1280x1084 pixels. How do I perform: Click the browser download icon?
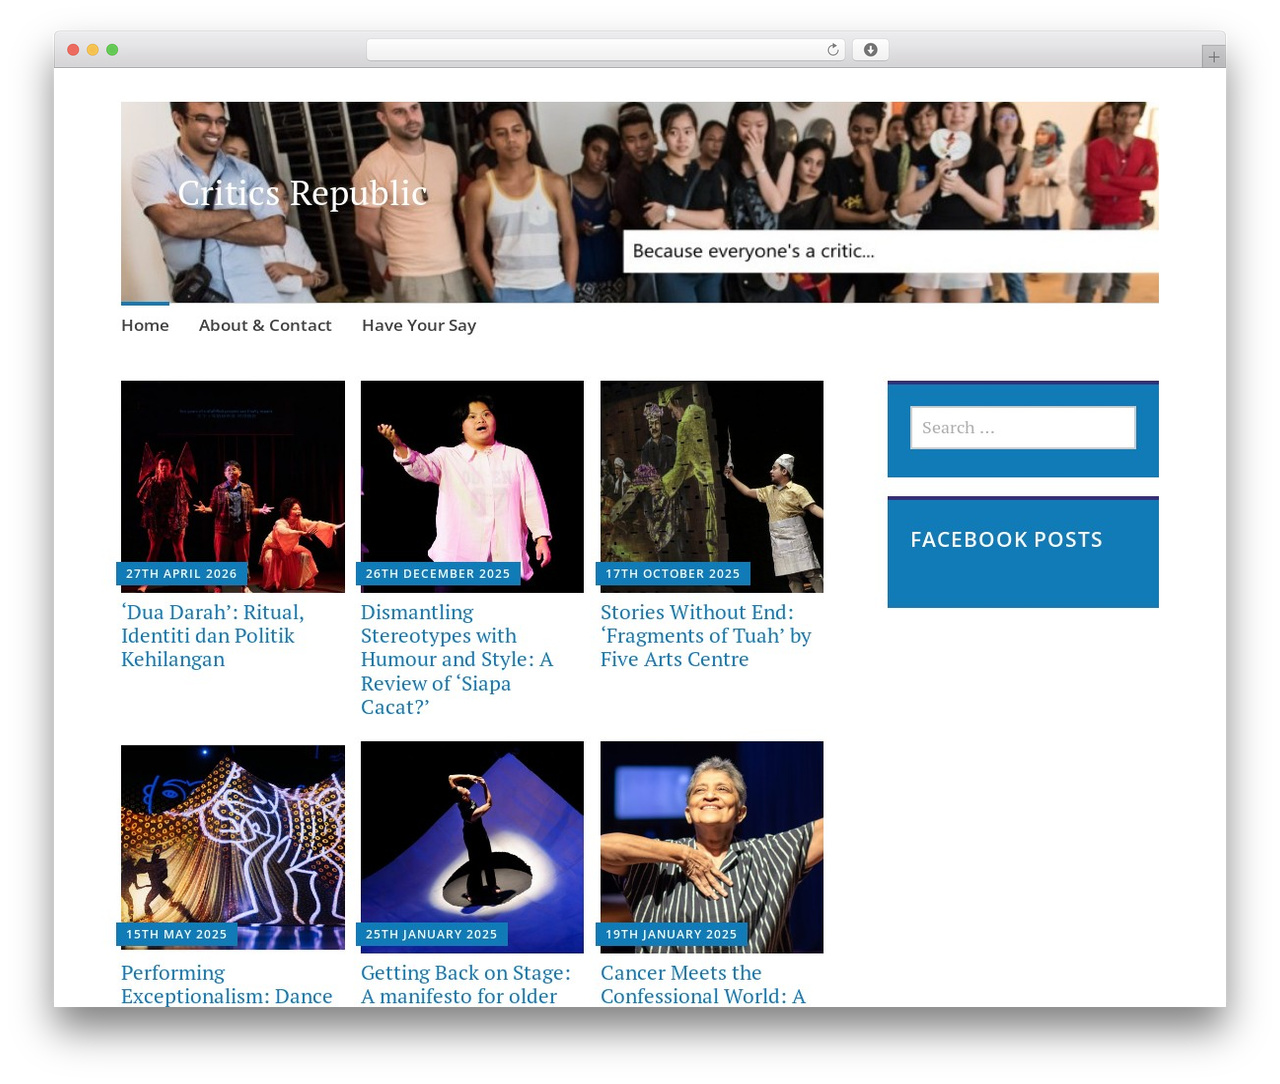point(871,50)
